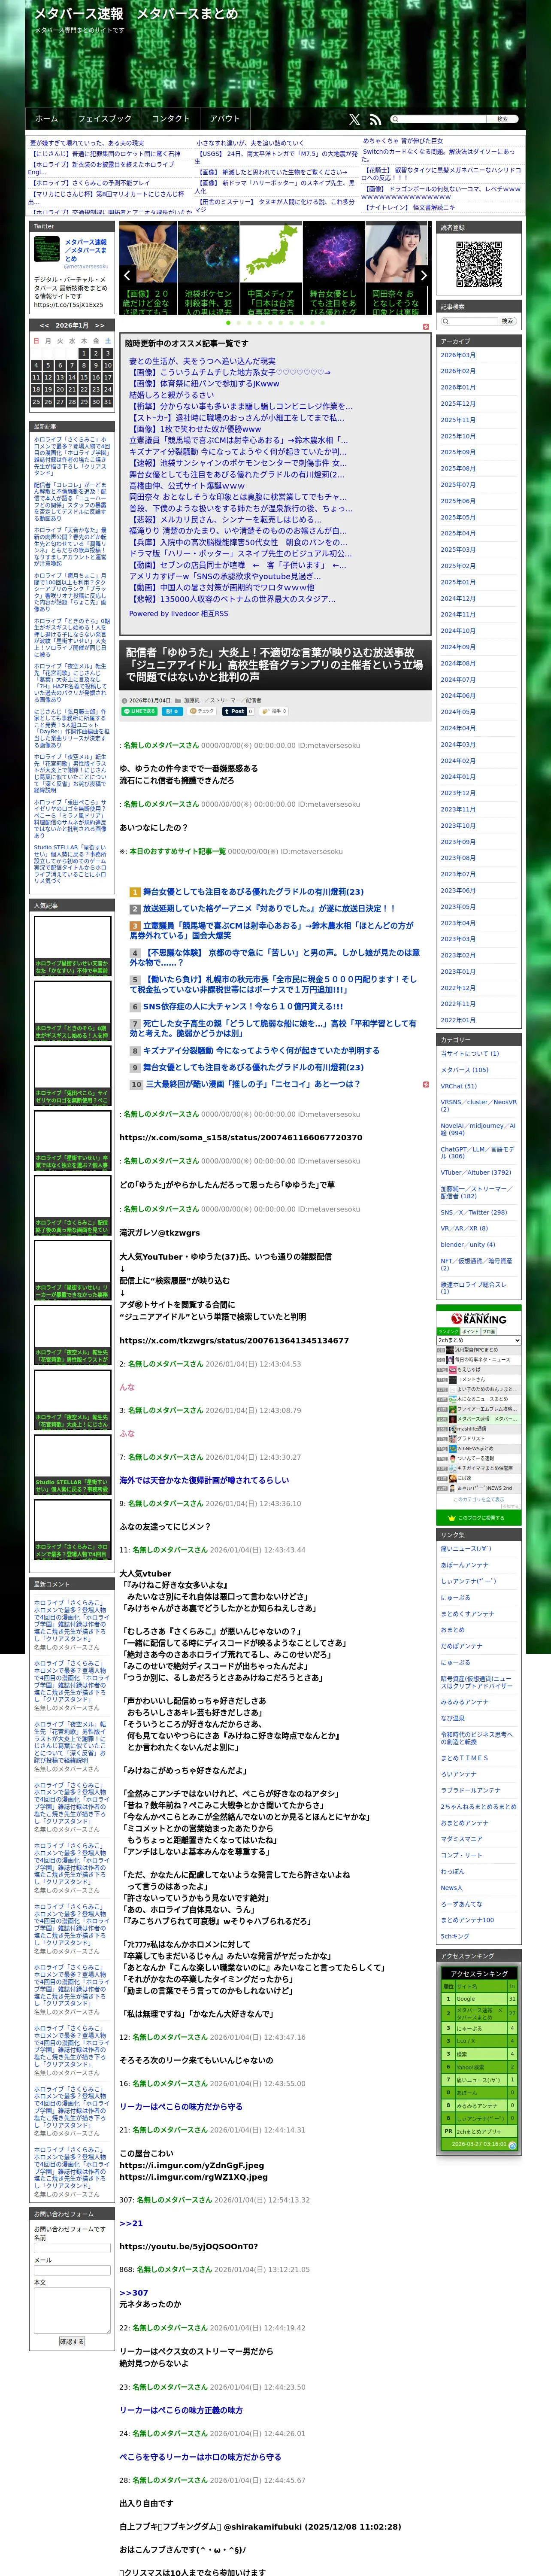Open the article title 配信者「ゆゆうた」大炎上
Viewport: 551px width, 2576px height.
[x=274, y=665]
